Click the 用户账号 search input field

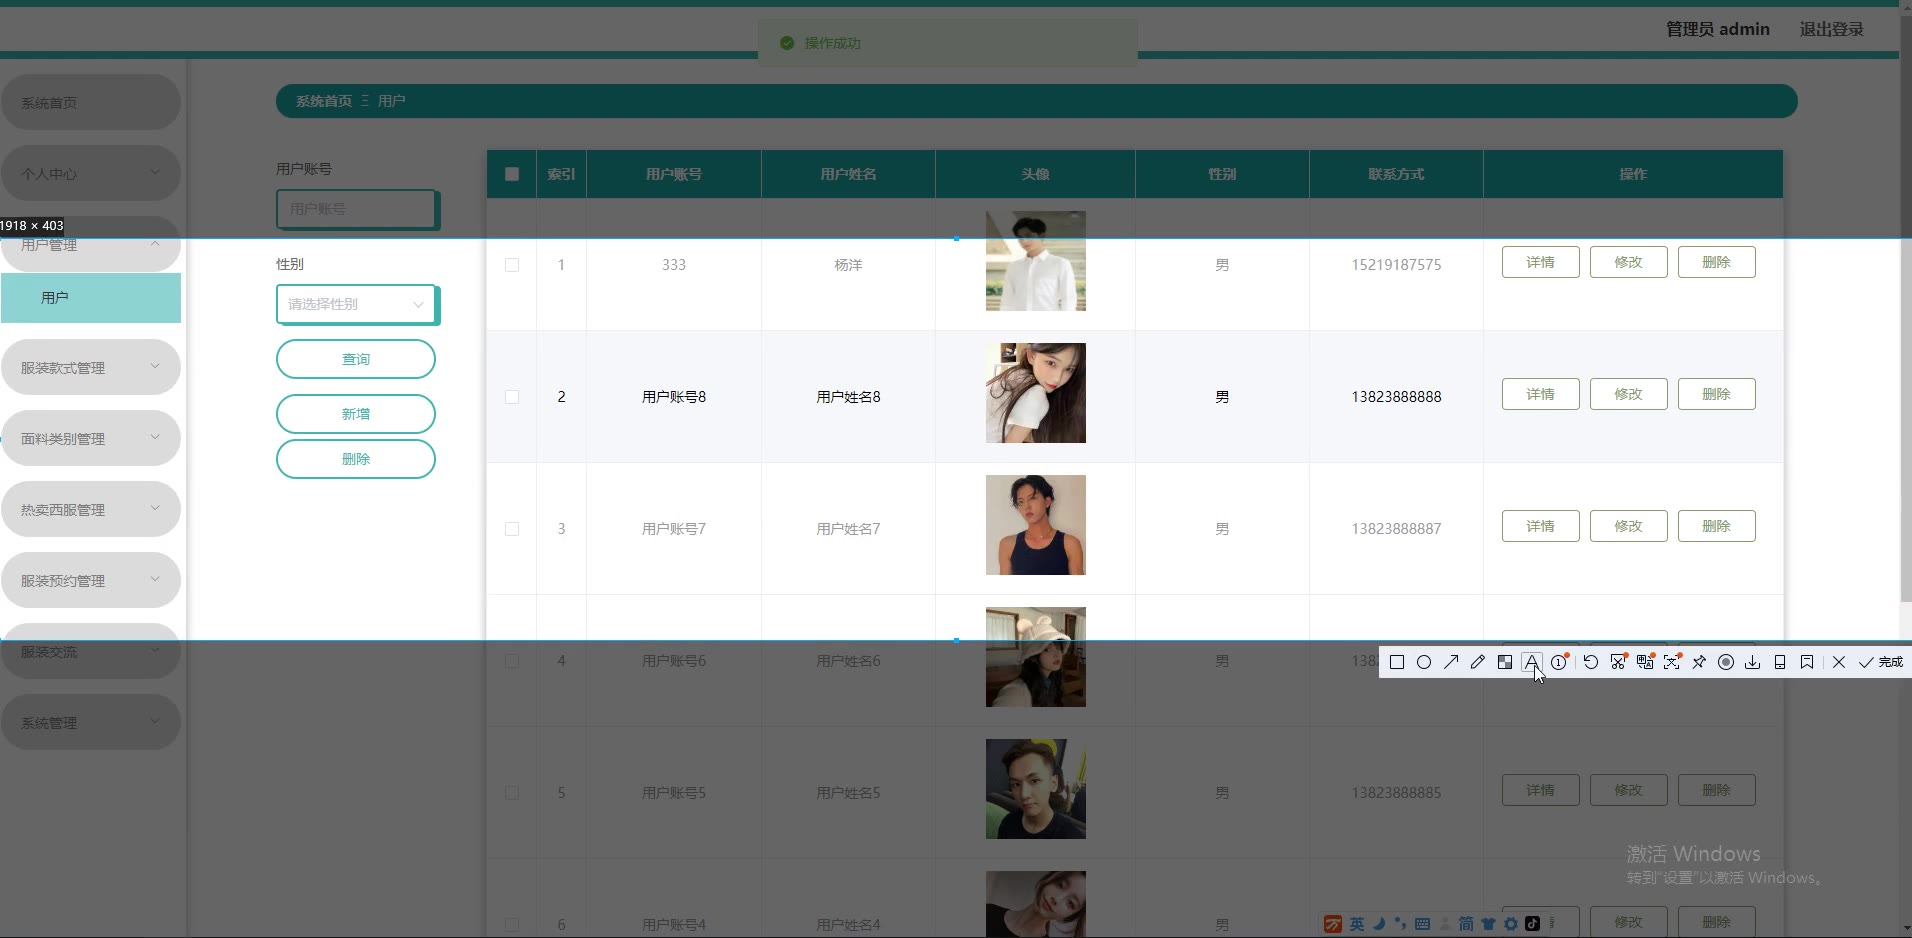coord(356,209)
